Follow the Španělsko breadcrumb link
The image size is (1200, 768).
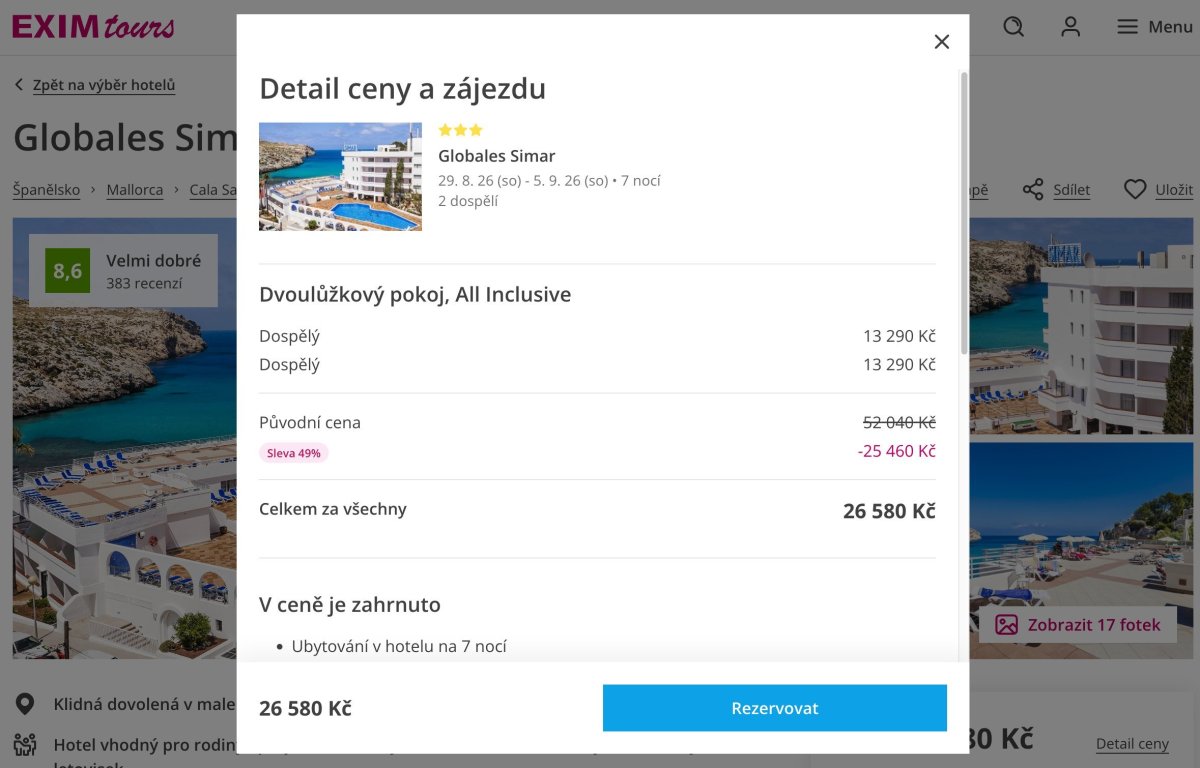point(46,189)
